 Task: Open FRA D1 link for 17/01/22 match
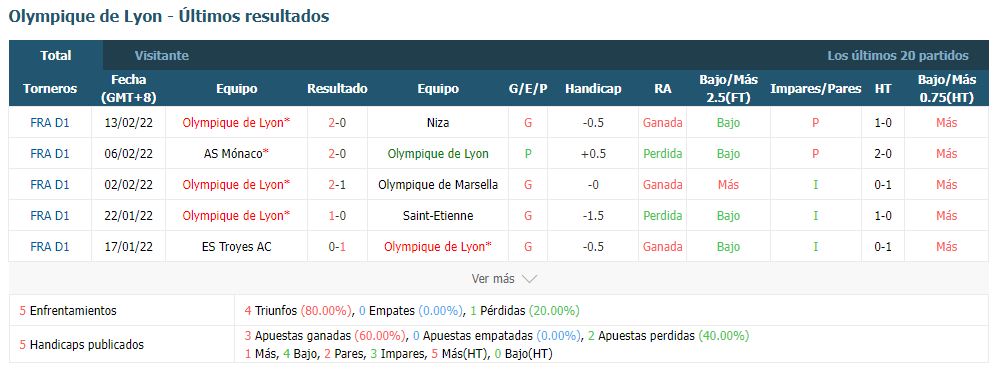[50, 246]
